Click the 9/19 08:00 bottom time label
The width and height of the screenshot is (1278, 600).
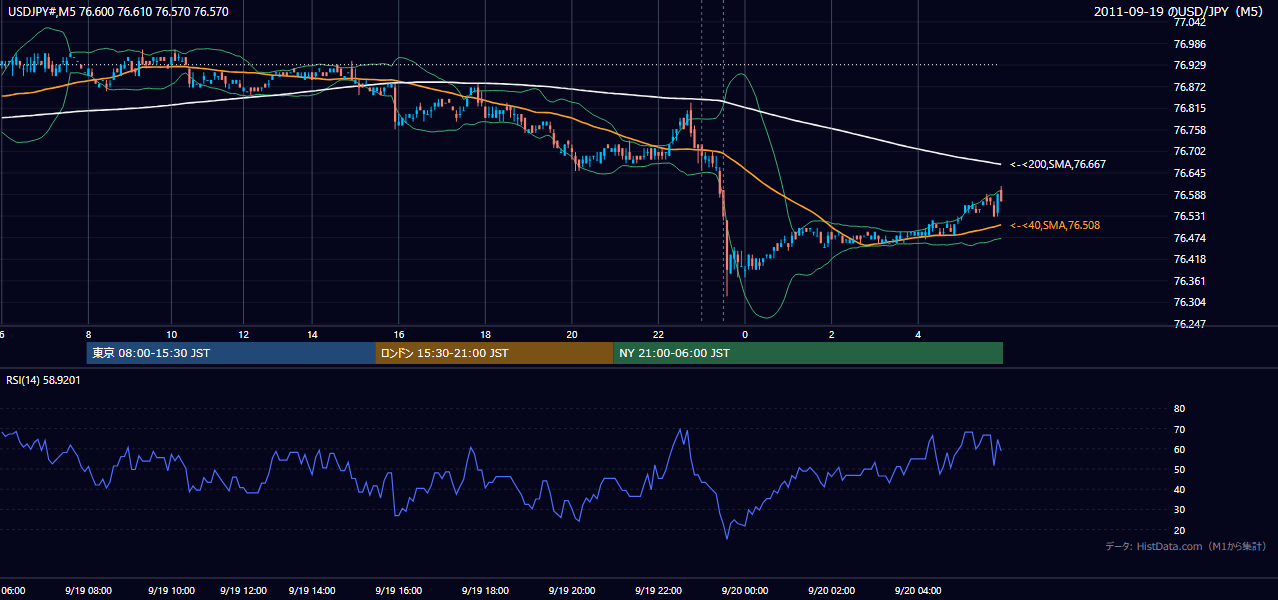[88, 591]
